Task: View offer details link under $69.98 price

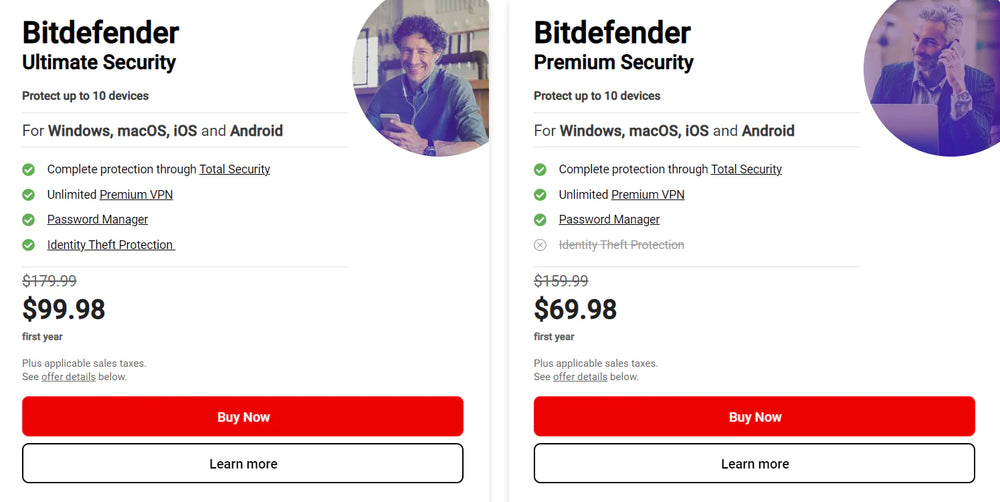Action: coord(580,377)
